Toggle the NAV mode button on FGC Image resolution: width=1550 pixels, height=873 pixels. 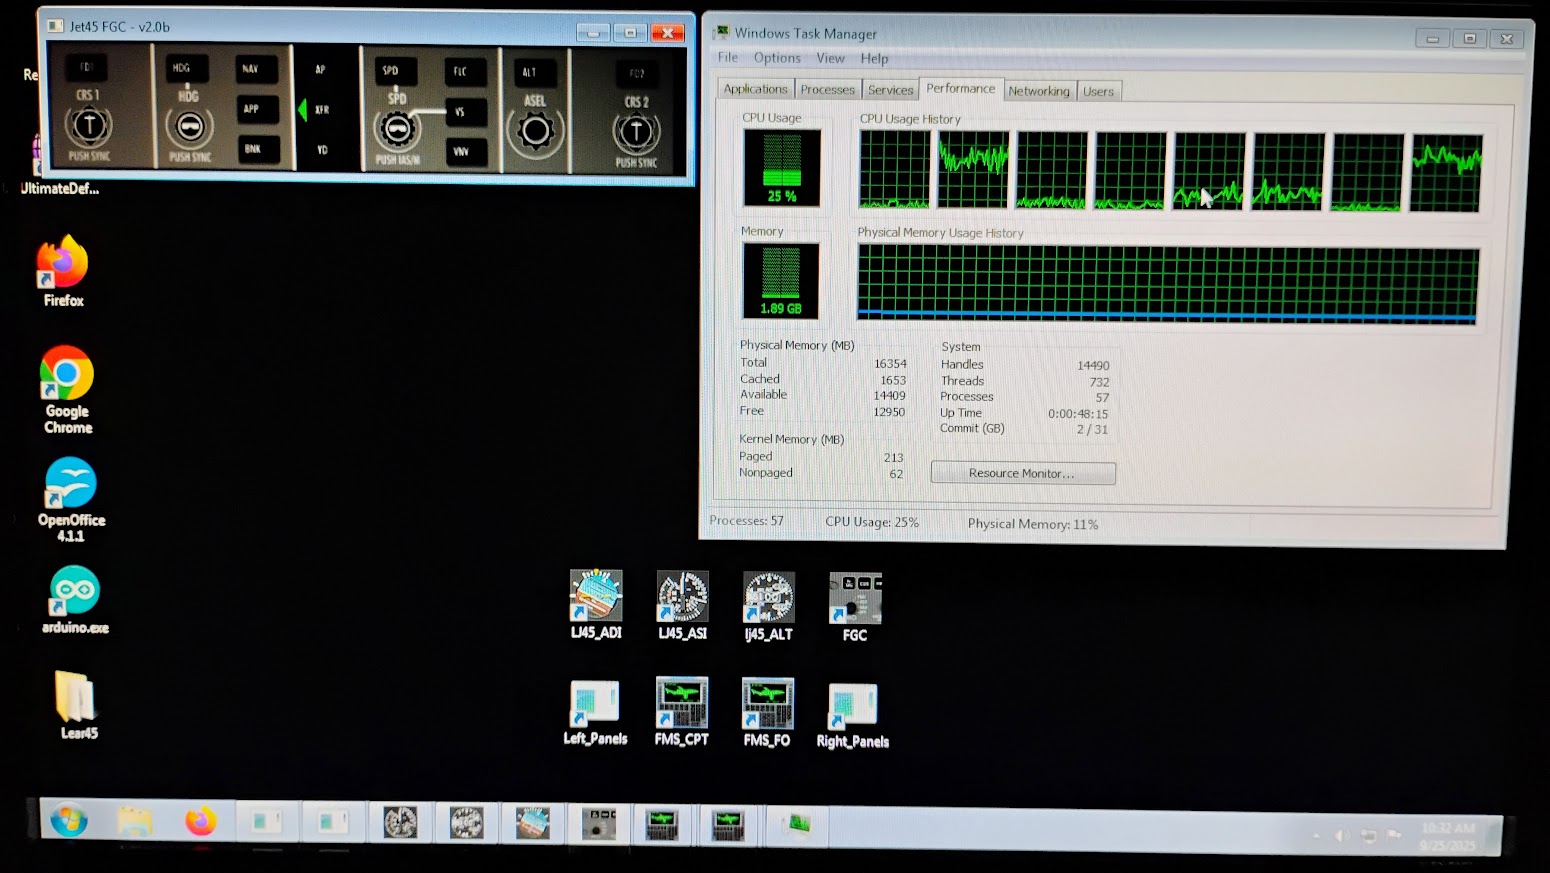[x=251, y=69]
